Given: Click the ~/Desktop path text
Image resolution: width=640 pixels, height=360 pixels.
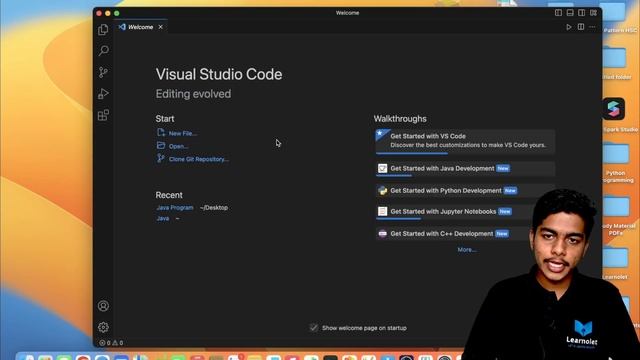Looking at the screenshot, I should click(x=214, y=208).
